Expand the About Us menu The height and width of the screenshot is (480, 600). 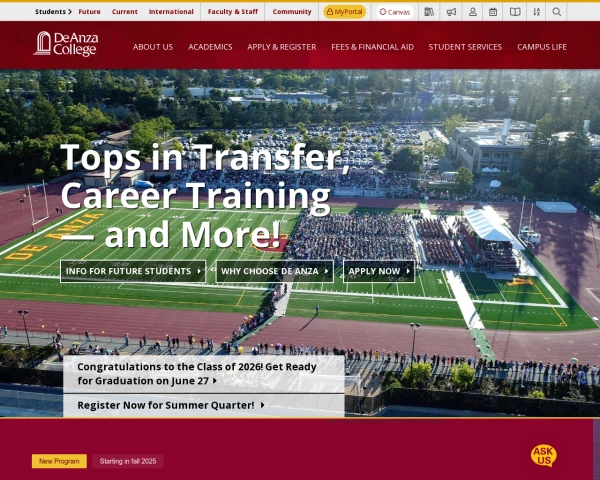153,47
